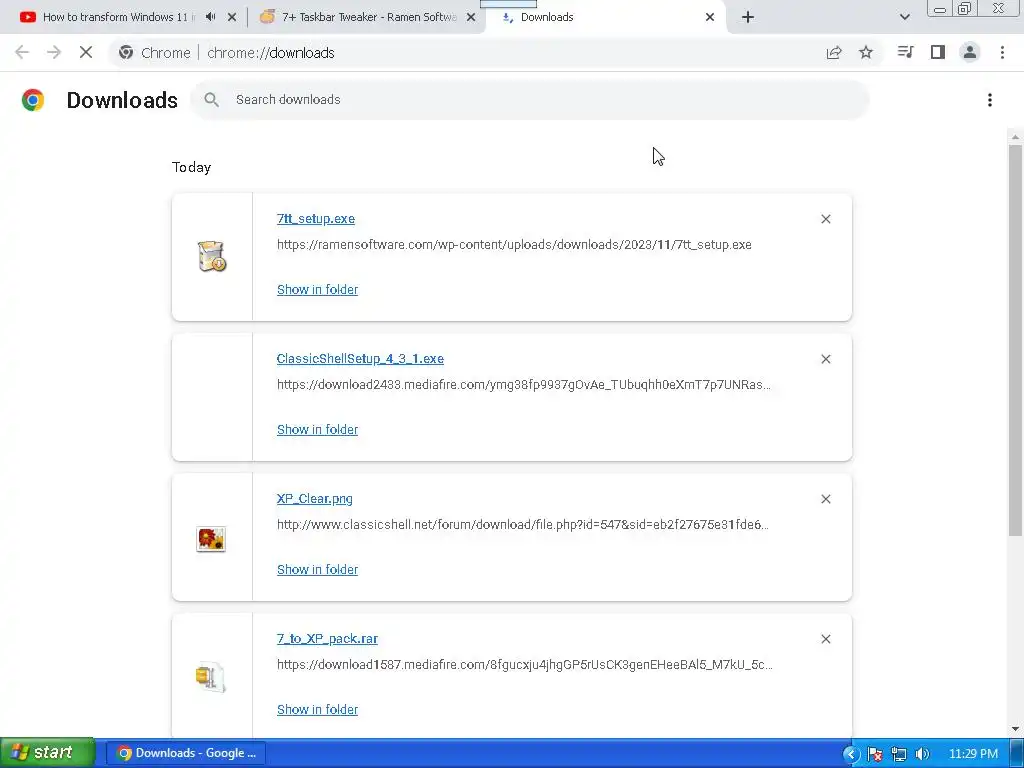The width and height of the screenshot is (1024, 768).
Task: Expand the tab search dropdown chevron
Action: coord(904,17)
